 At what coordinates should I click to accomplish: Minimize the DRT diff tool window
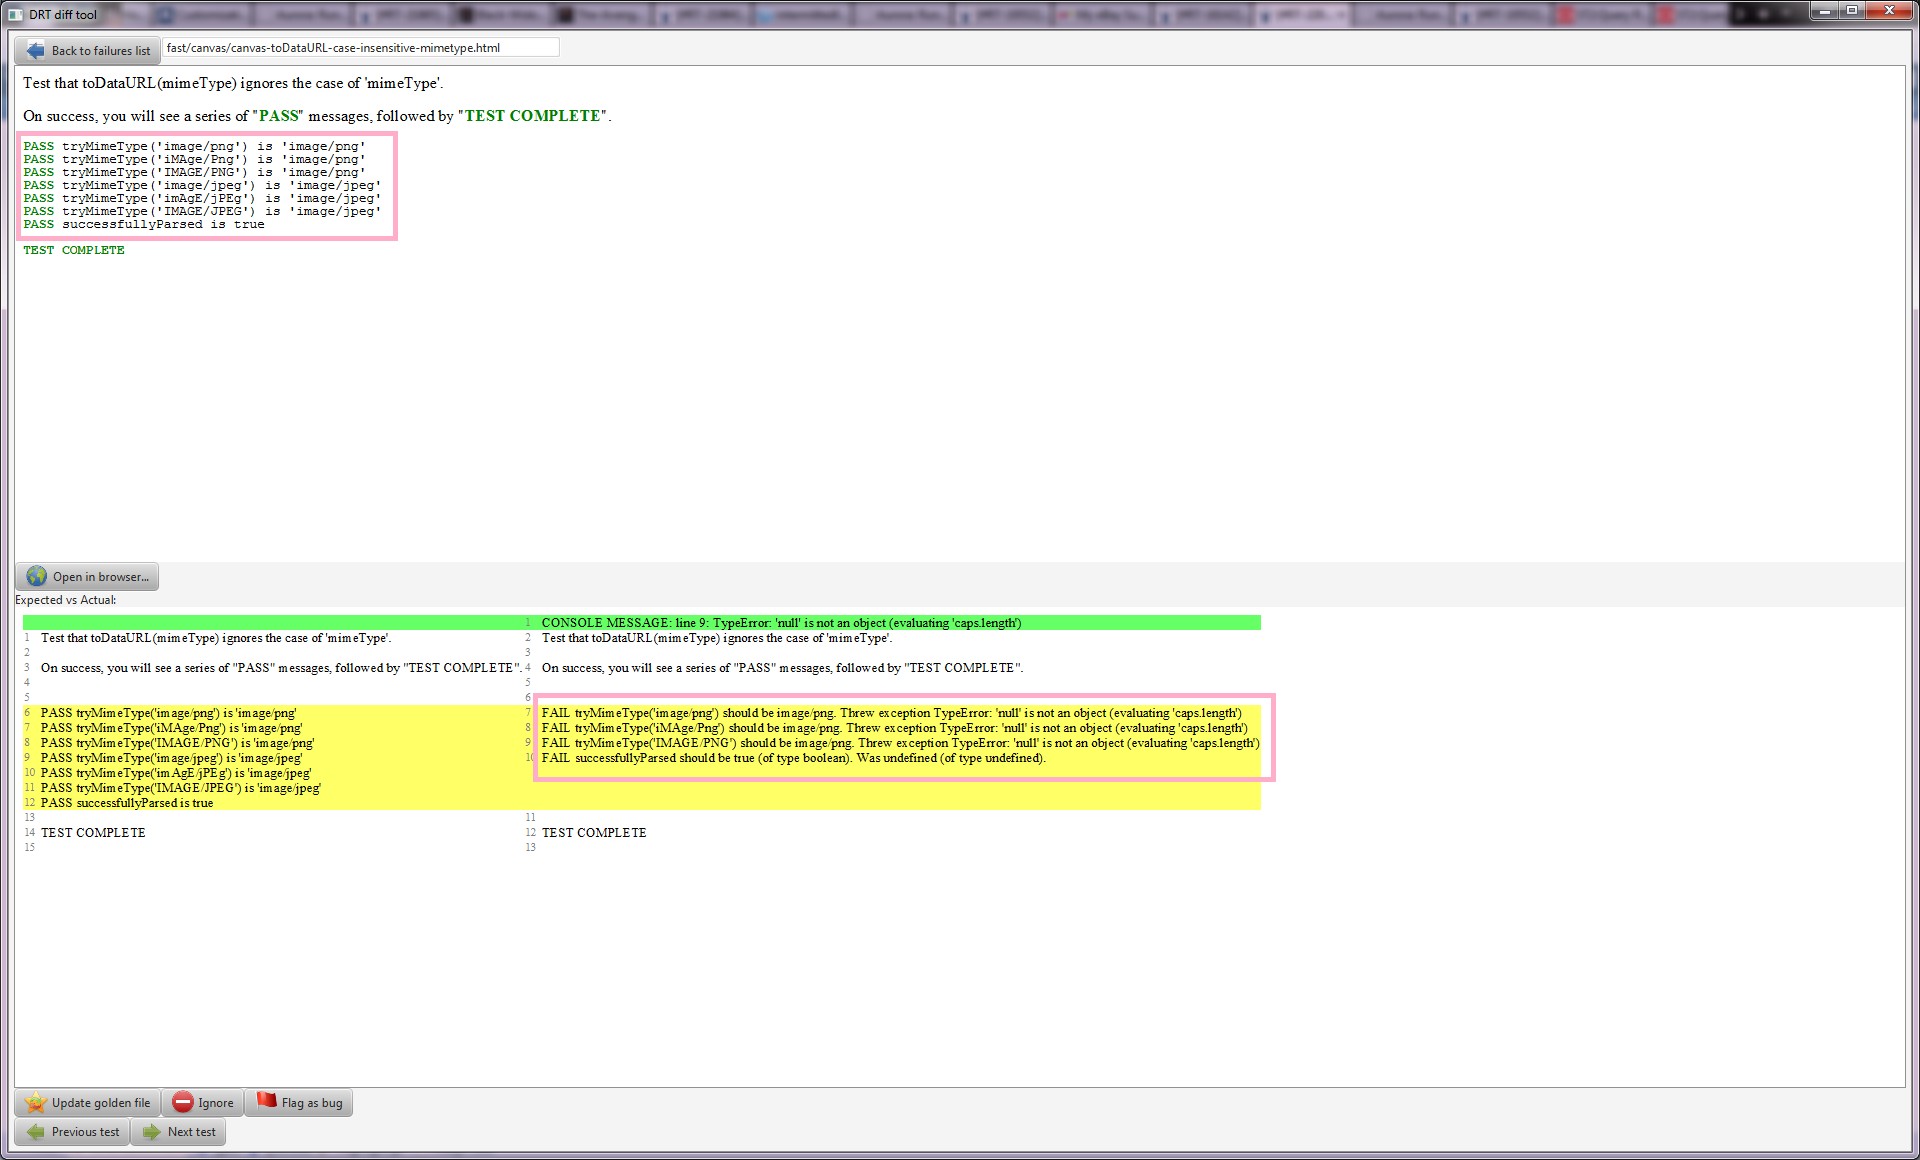coord(1825,10)
